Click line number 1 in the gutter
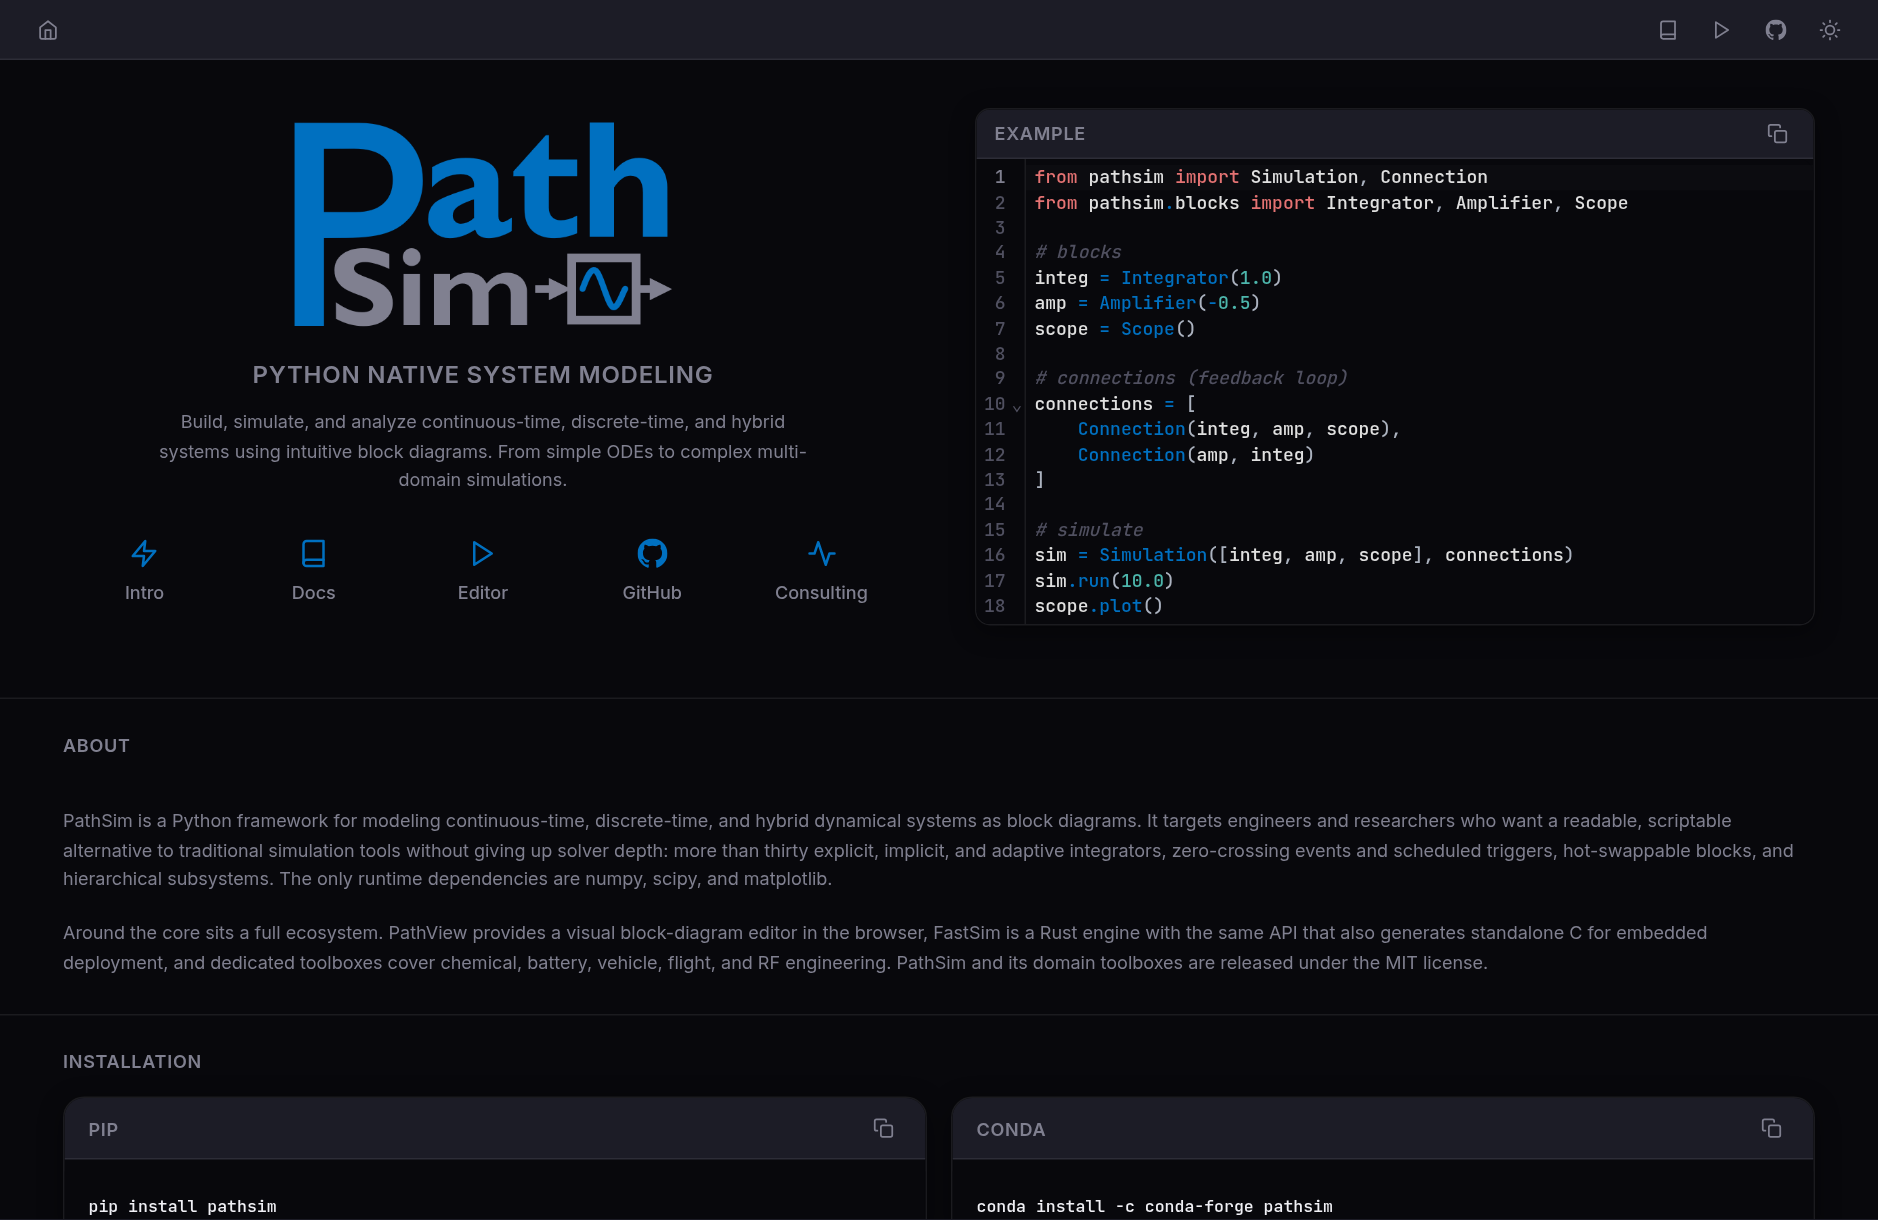Image resolution: width=1878 pixels, height=1220 pixels. [x=999, y=177]
